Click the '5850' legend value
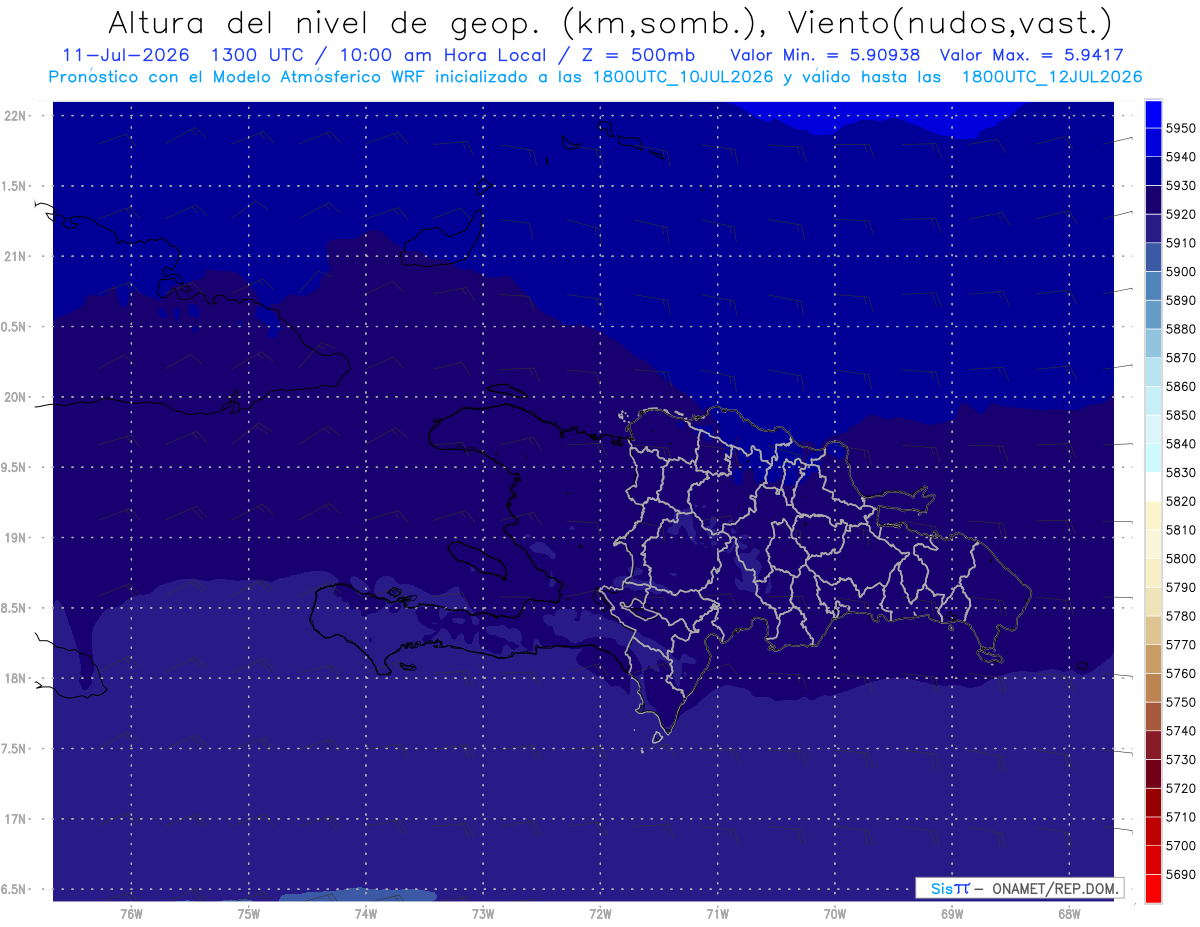 (1181, 415)
